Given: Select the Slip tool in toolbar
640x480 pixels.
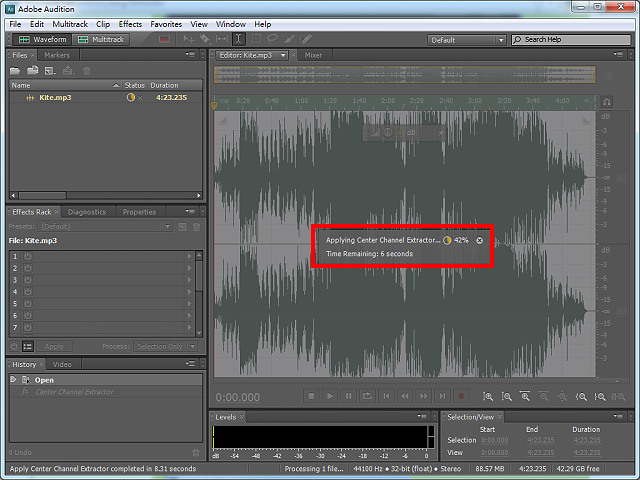Looking at the screenshot, I should (222, 39).
